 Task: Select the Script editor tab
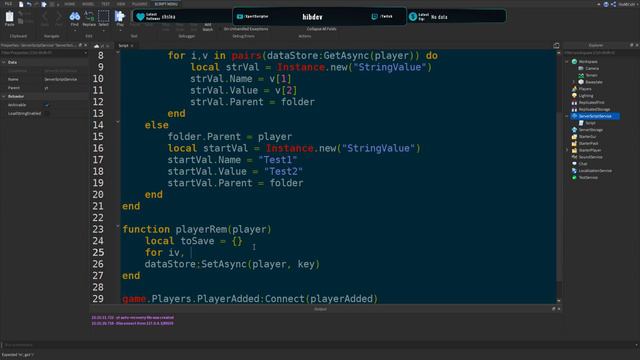(123, 46)
